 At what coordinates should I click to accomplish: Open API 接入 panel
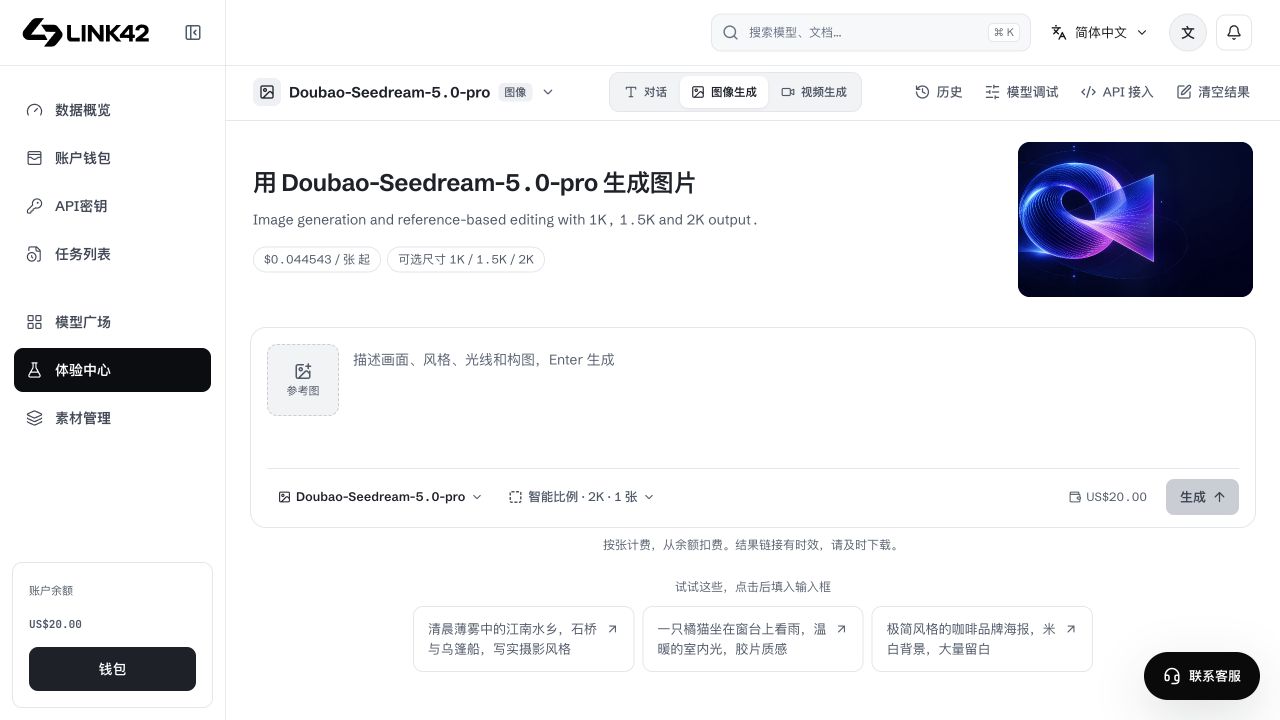click(x=1117, y=92)
